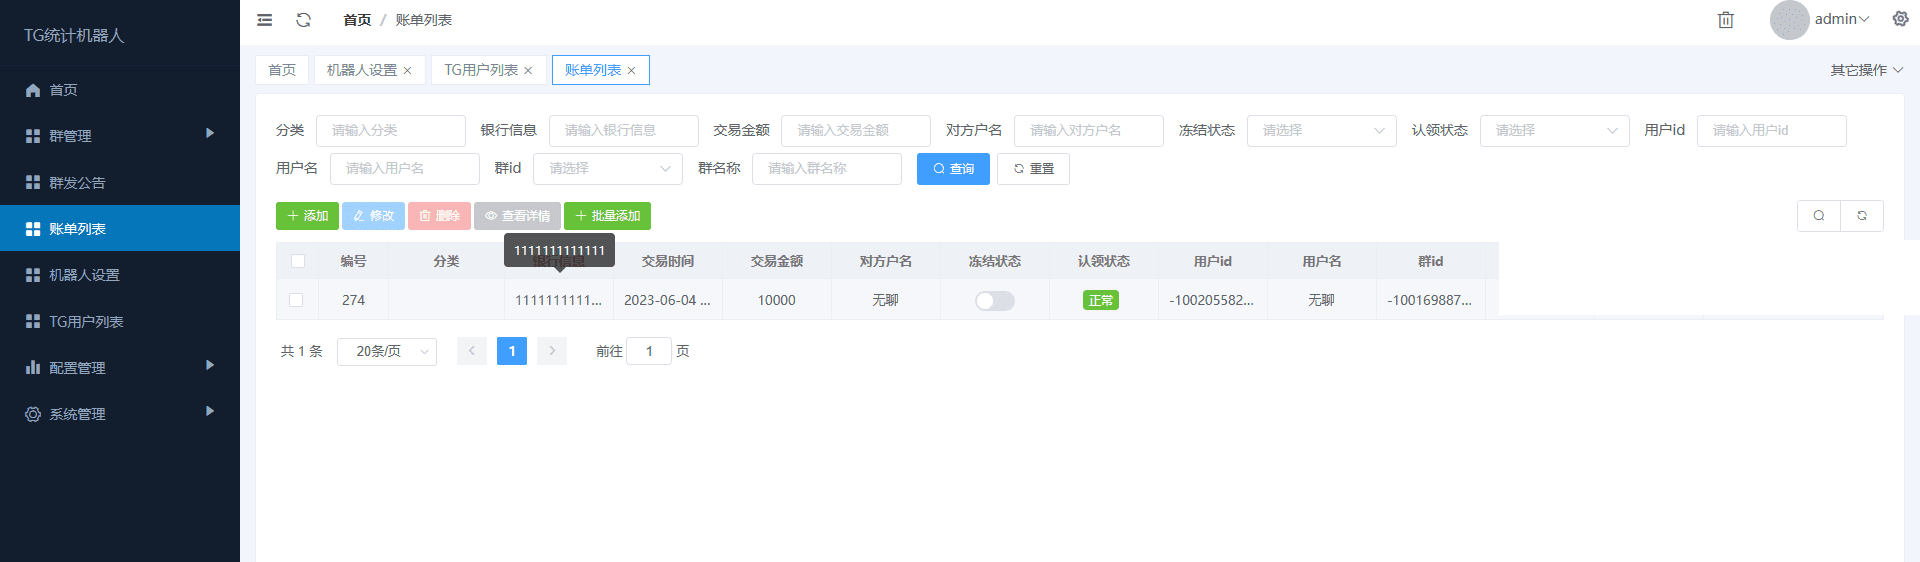Screen dimensions: 1920x562
Task: Click the search toggle icon above the table
Action: point(1818,216)
